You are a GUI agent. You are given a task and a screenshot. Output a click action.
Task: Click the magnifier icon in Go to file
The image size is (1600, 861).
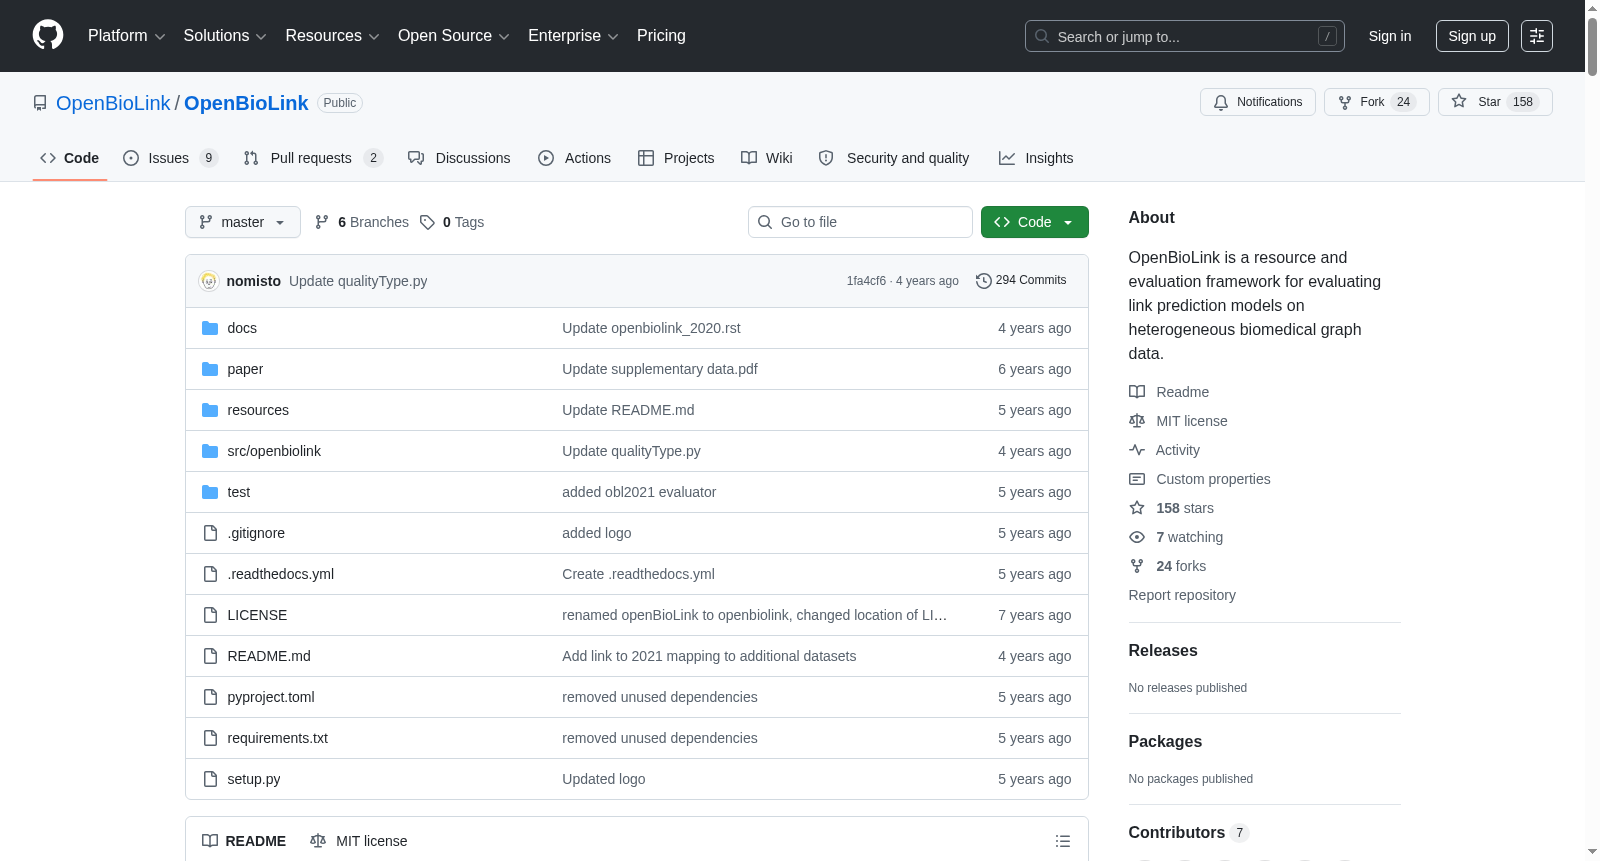(x=765, y=222)
